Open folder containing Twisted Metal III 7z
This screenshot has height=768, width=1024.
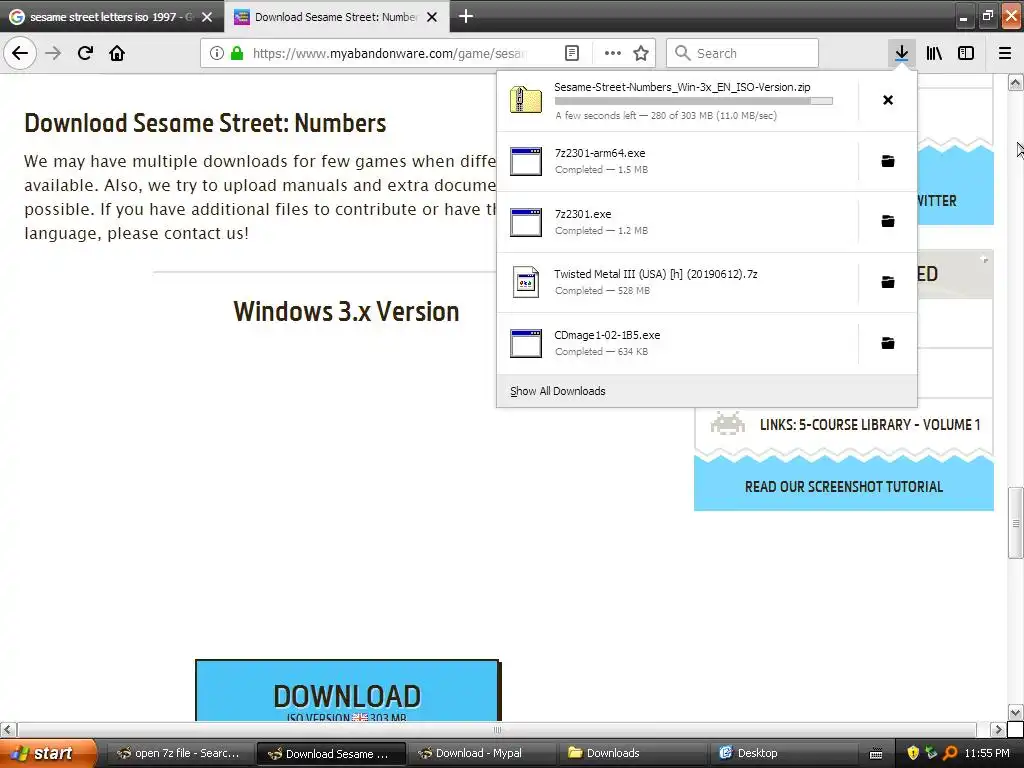coord(888,282)
